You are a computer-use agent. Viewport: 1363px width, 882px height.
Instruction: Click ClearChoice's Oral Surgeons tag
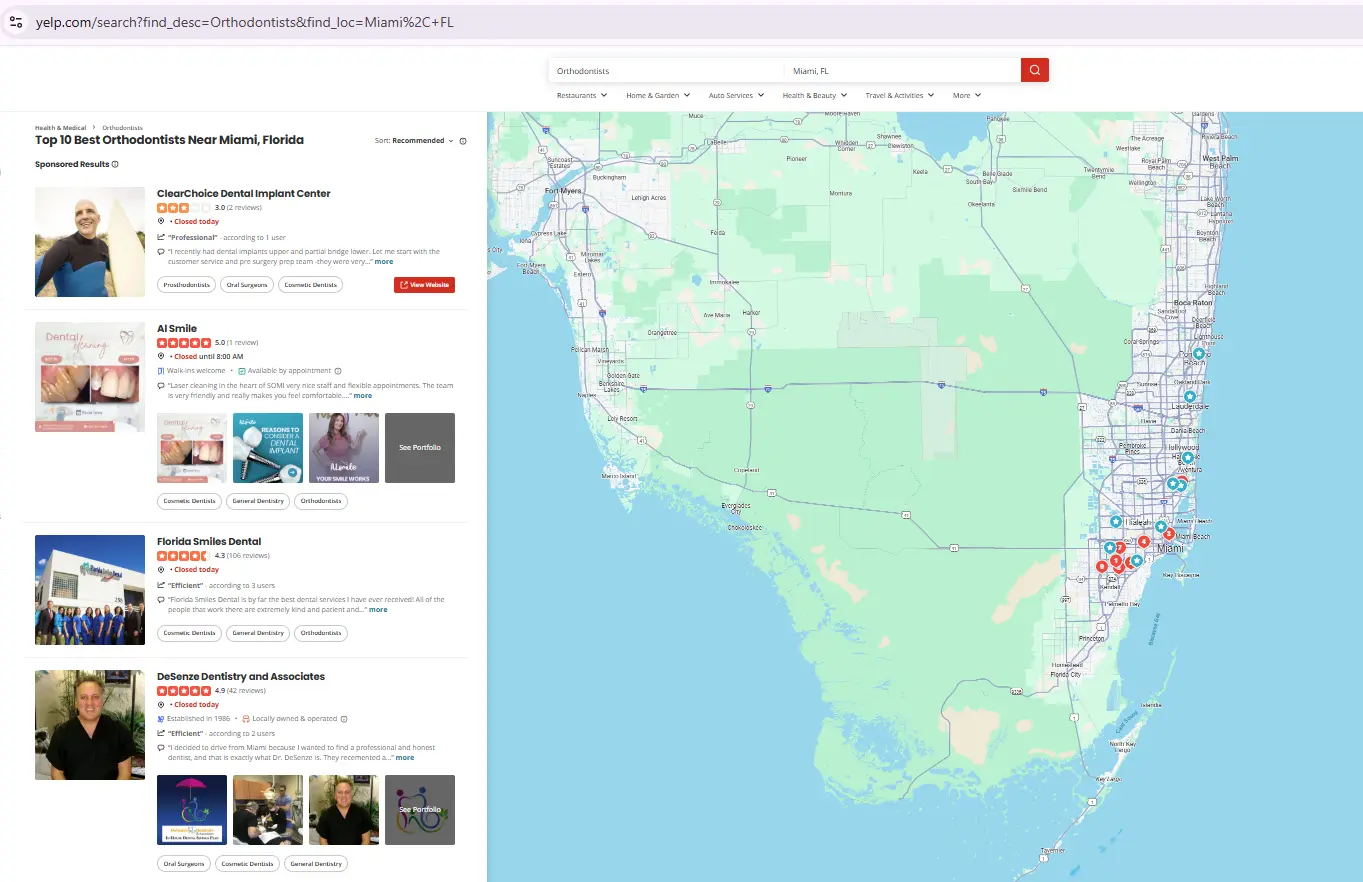pyautogui.click(x=247, y=285)
